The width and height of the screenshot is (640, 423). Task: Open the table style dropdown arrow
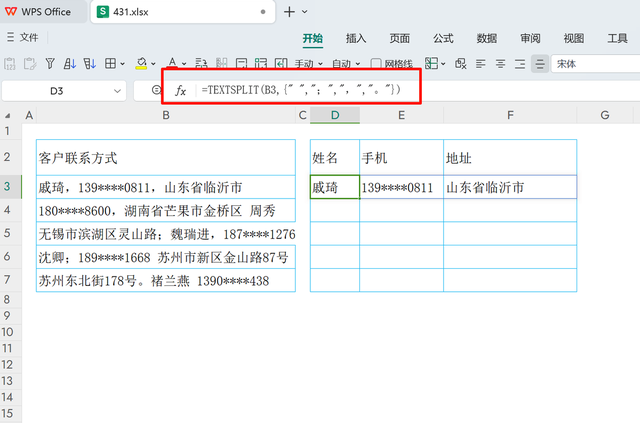(443, 64)
